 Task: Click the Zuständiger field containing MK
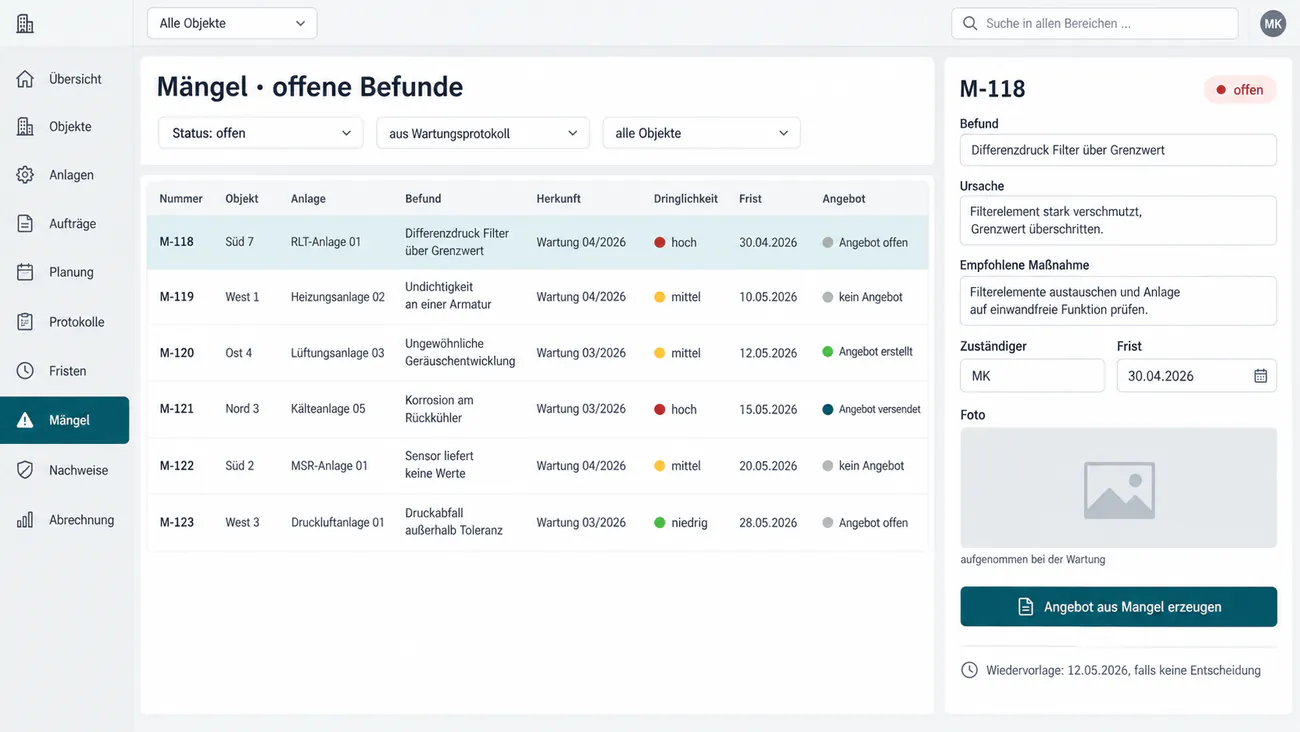coord(1032,376)
